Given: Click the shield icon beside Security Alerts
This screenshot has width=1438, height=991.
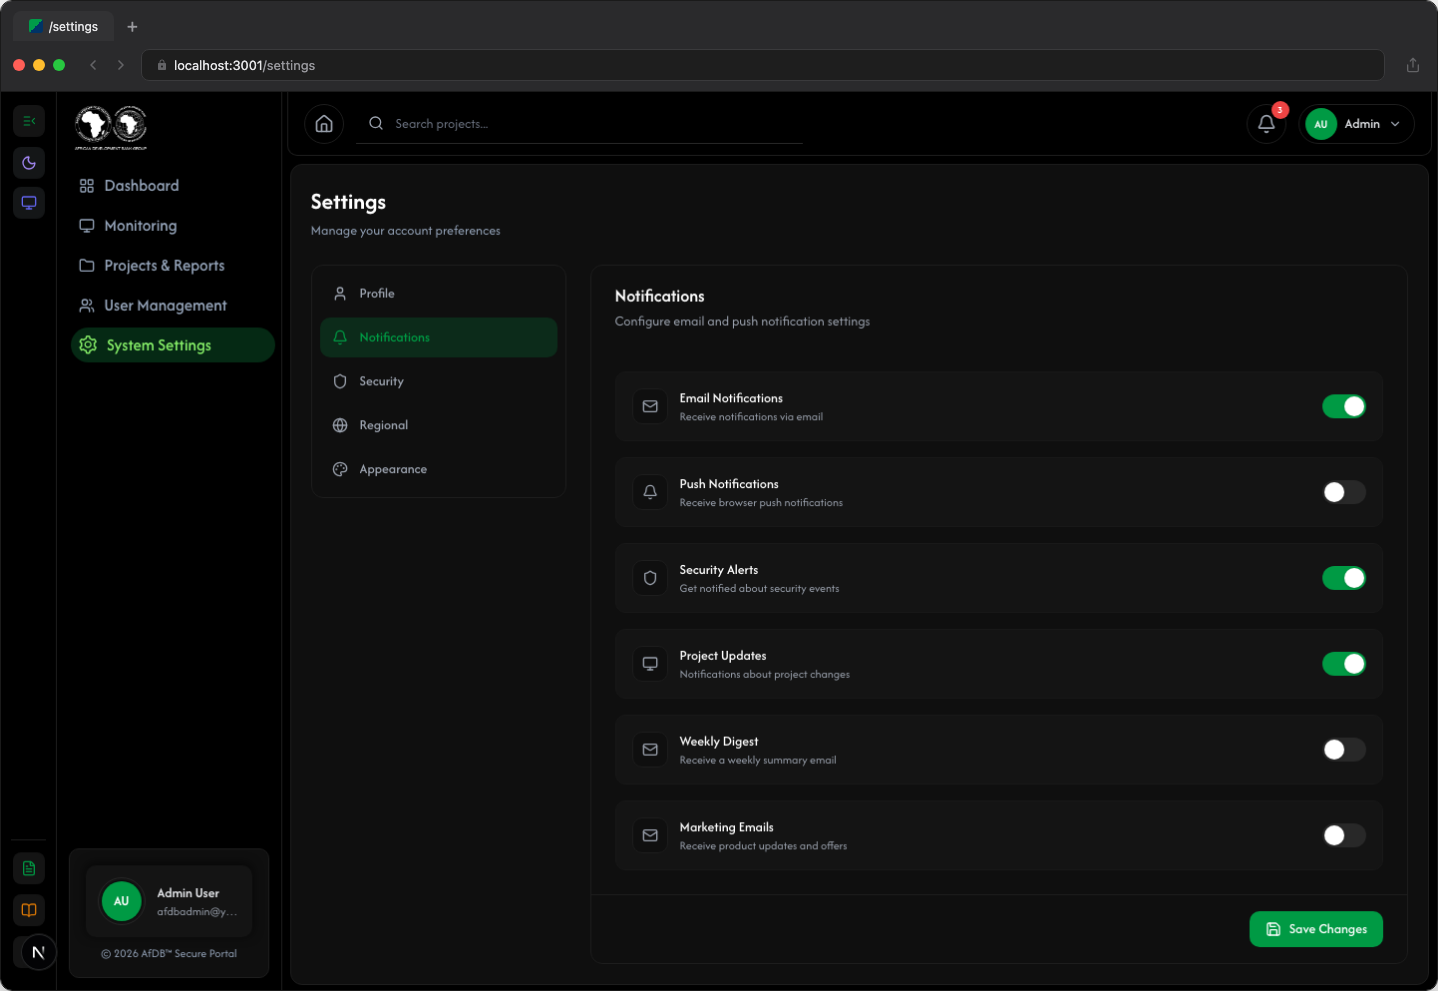Looking at the screenshot, I should pos(650,578).
